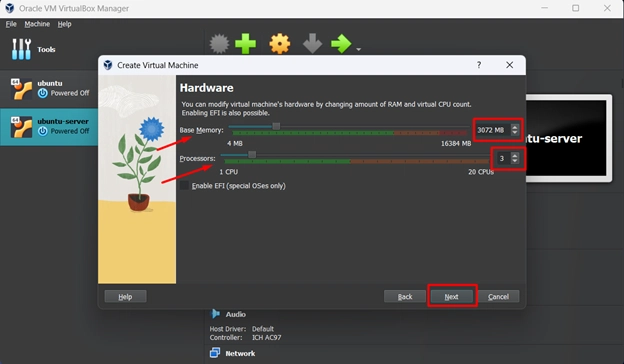Click the '16384 MB' maximum memory label

pyautogui.click(x=456, y=143)
